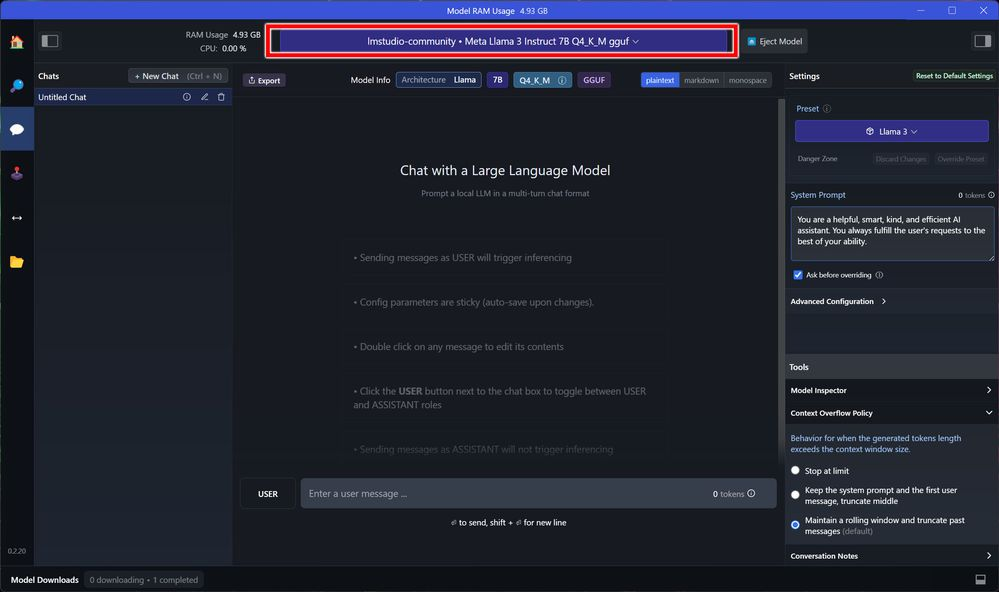Open the Home page icon in sidebar

click(17, 42)
